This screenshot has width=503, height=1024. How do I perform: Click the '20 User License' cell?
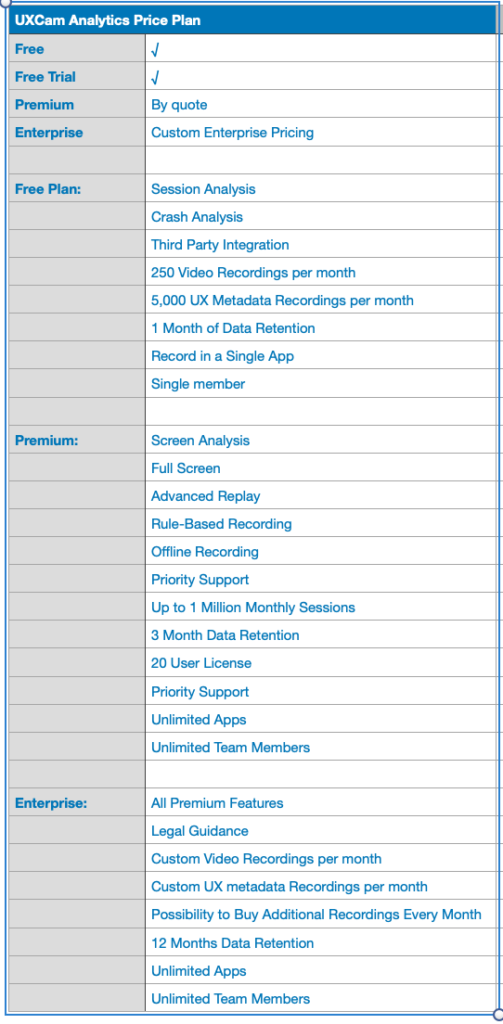[320, 663]
